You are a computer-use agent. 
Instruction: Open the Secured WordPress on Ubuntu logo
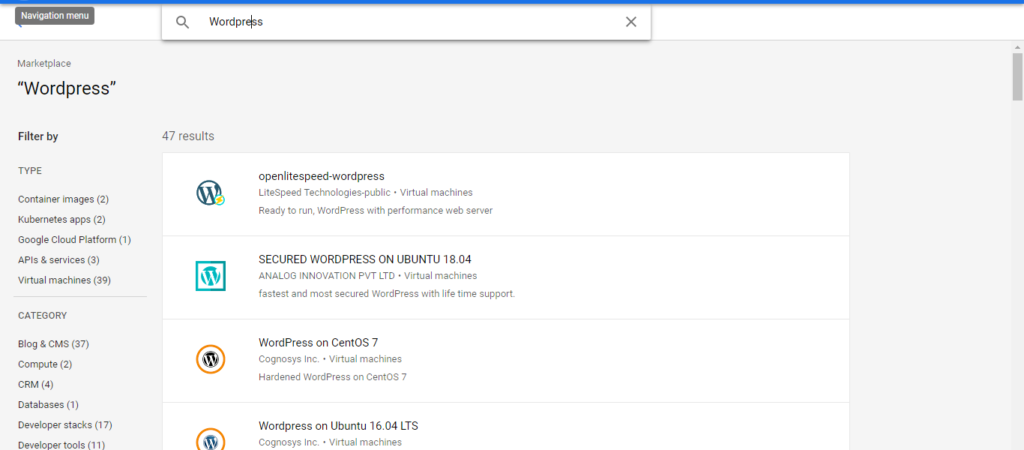click(x=210, y=276)
